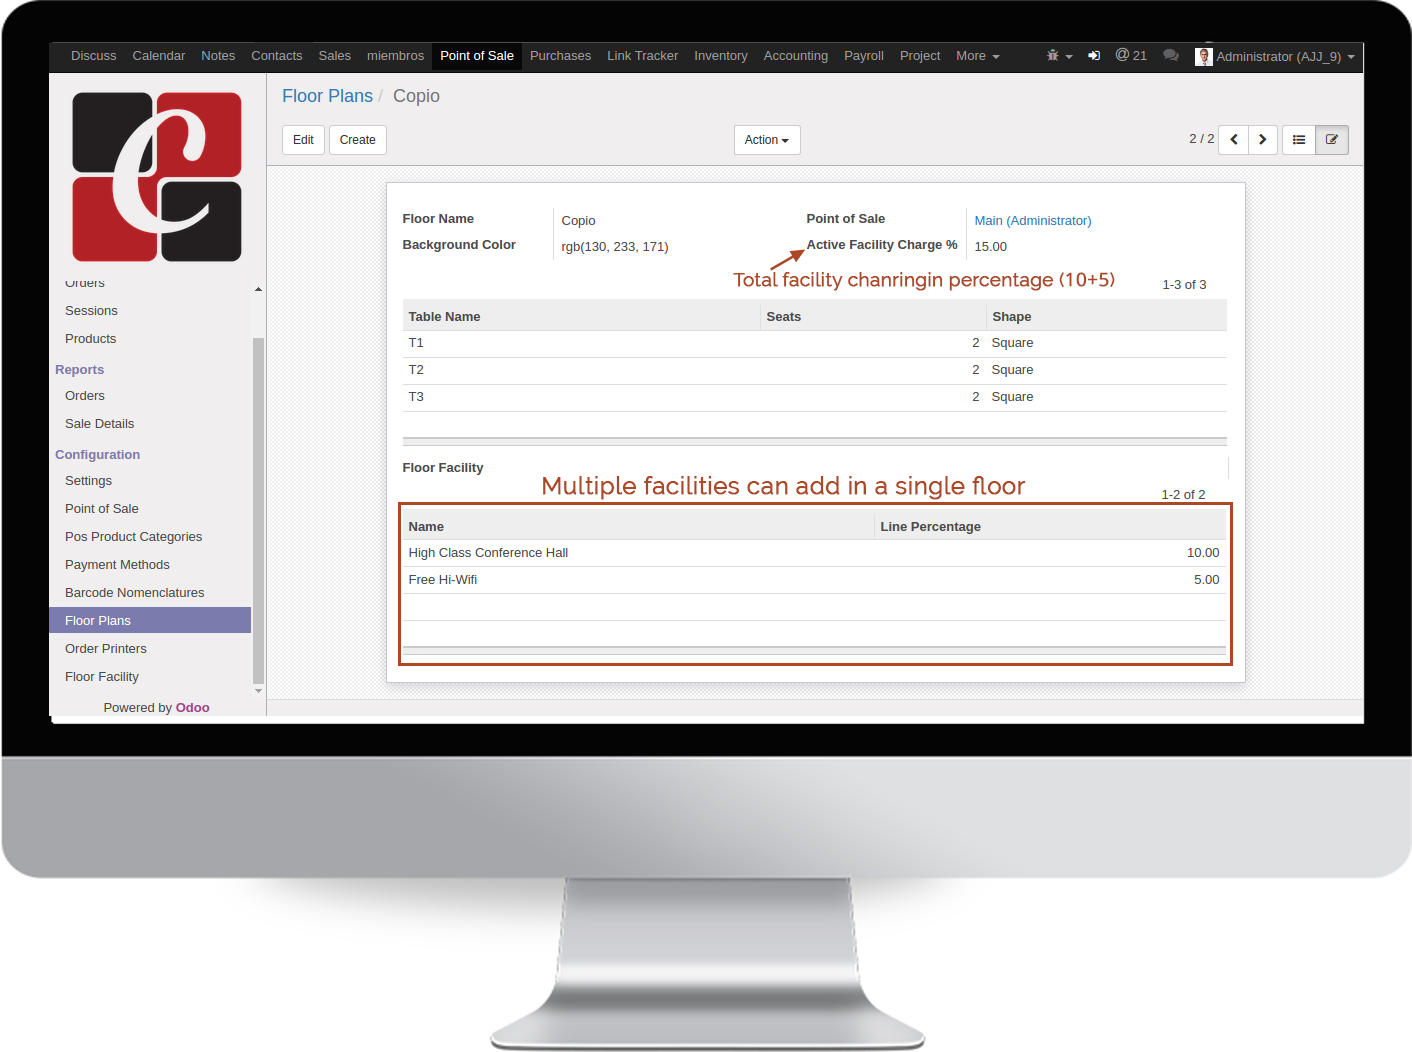Click the Create button
The width and height of the screenshot is (1412, 1052).
358,140
